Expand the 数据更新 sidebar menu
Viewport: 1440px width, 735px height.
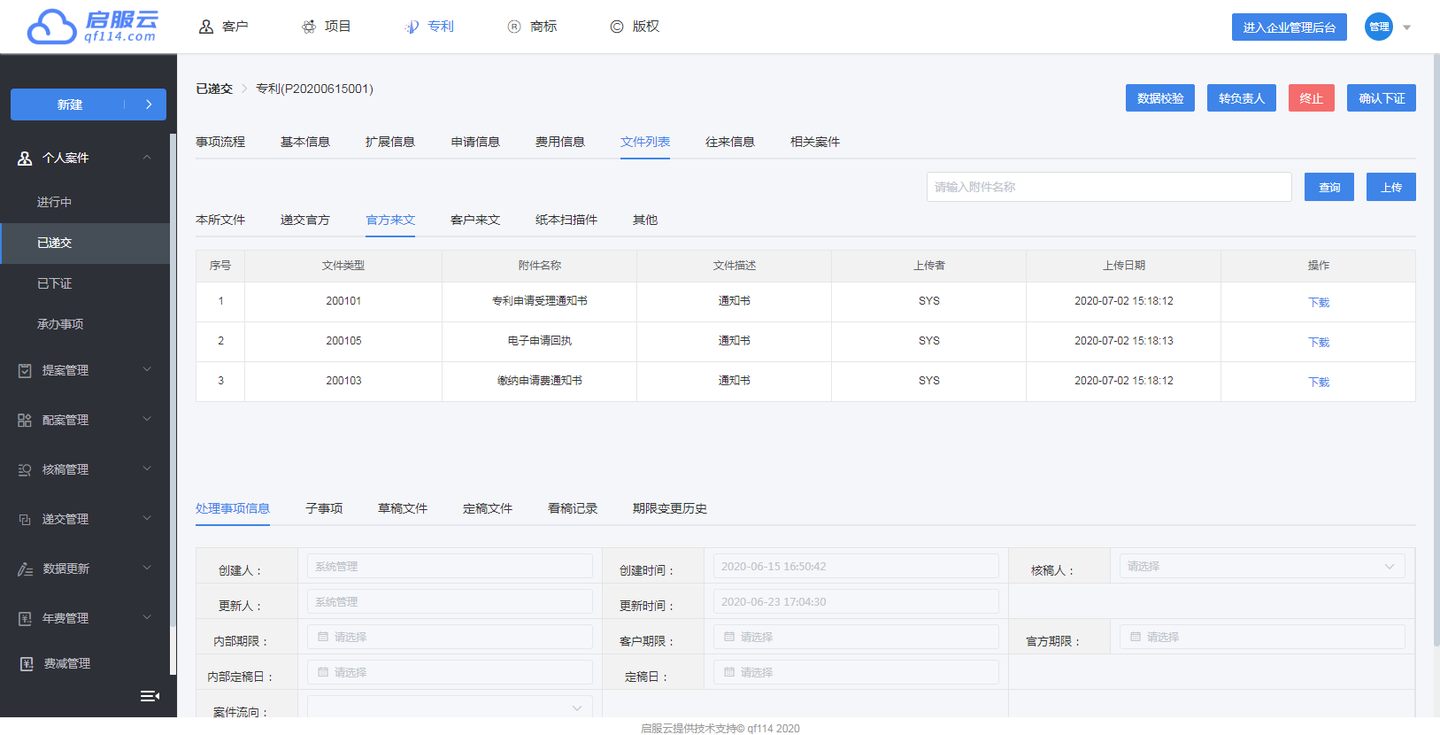[x=147, y=568]
